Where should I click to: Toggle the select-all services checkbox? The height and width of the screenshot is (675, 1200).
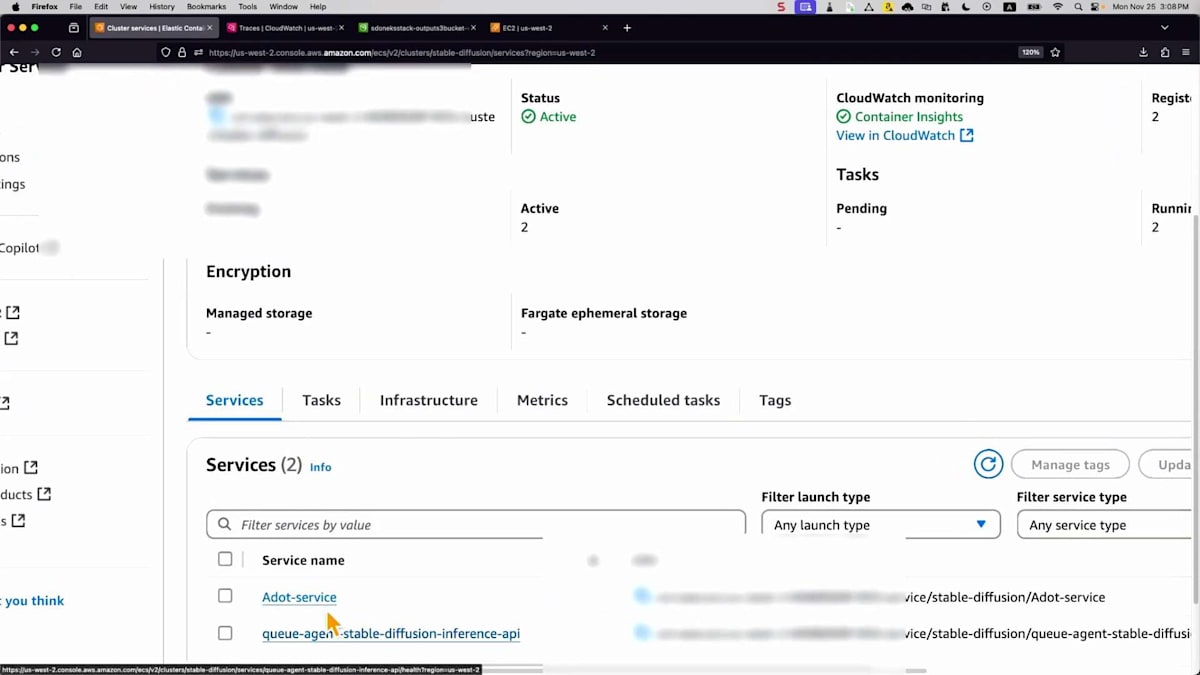[225, 559]
